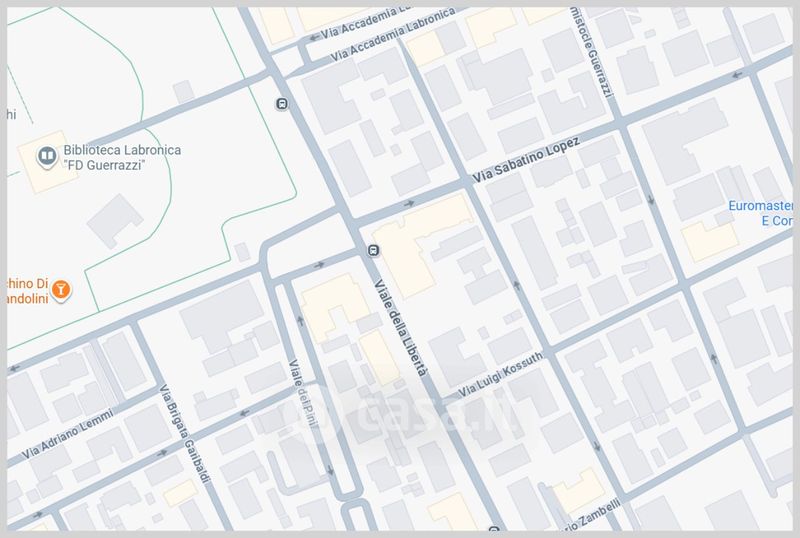Image resolution: width=800 pixels, height=538 pixels.
Task: Click the Euromaster place label
Action: (x=763, y=213)
